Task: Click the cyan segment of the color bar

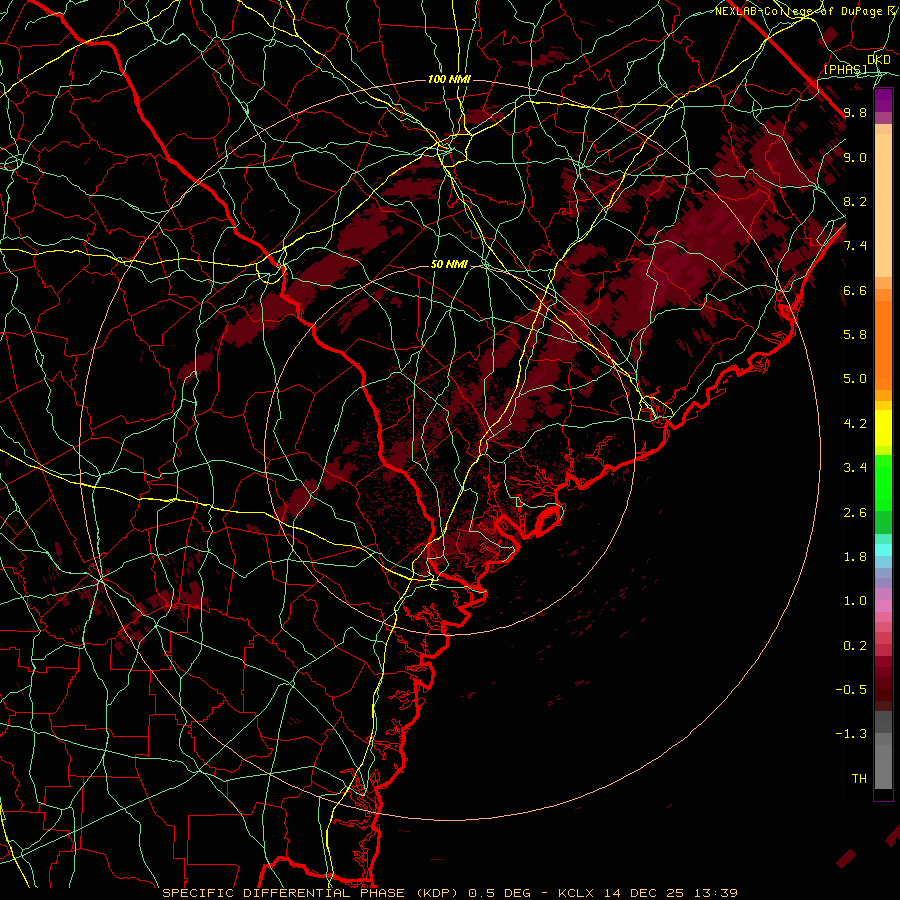Action: 883,550
